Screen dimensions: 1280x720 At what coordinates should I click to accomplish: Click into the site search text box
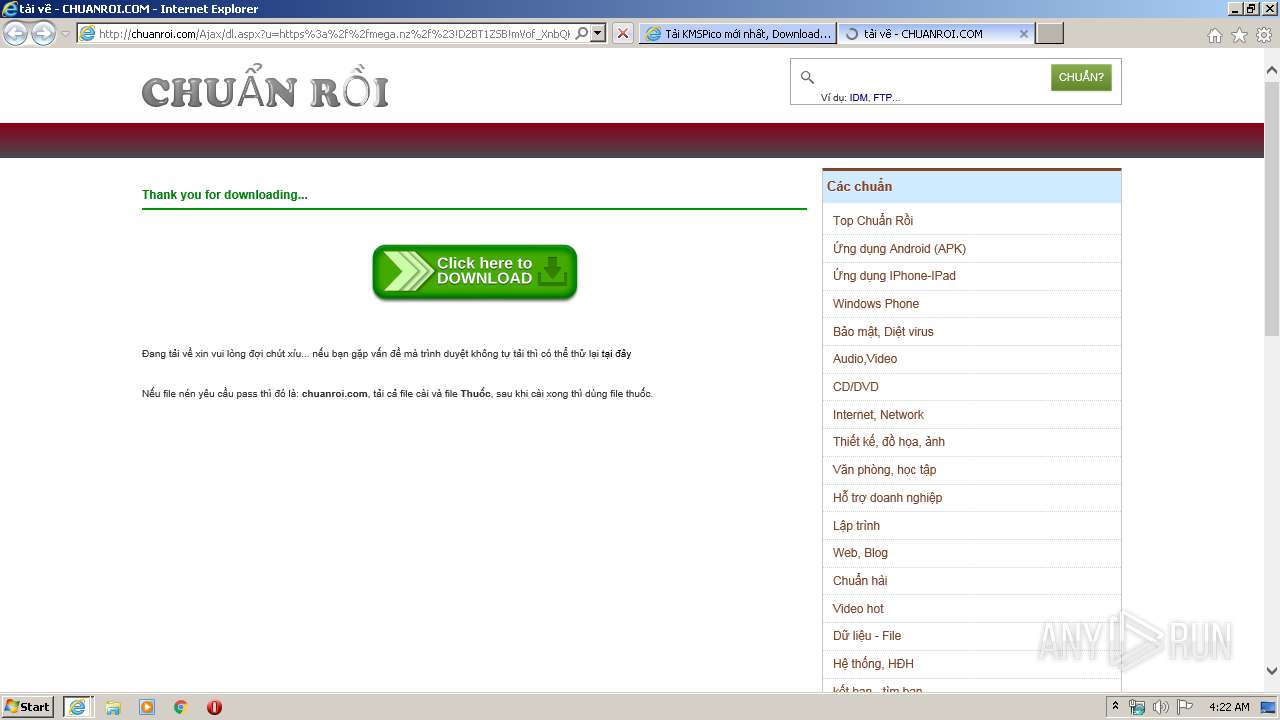point(932,77)
